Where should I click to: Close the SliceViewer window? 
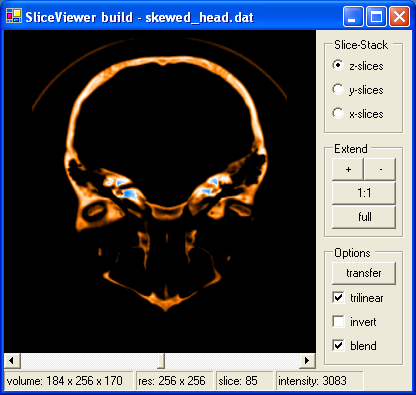399,16
